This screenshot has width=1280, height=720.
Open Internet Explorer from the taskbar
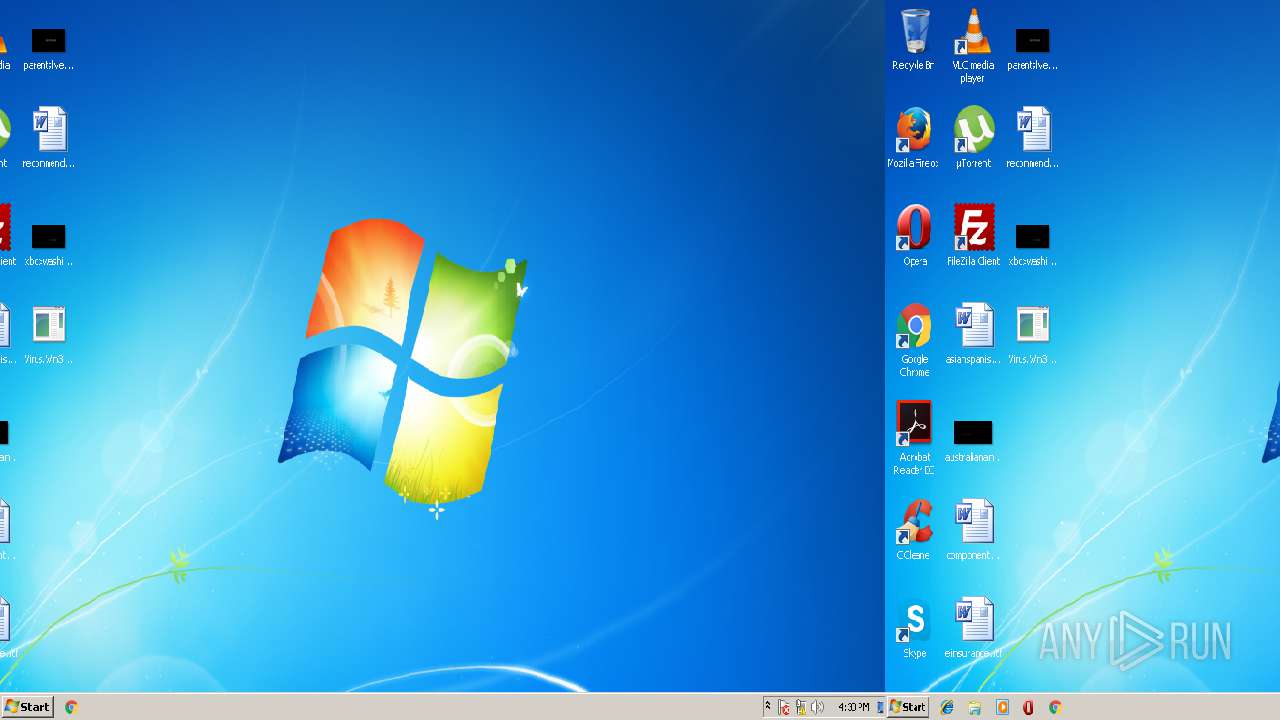click(947, 707)
